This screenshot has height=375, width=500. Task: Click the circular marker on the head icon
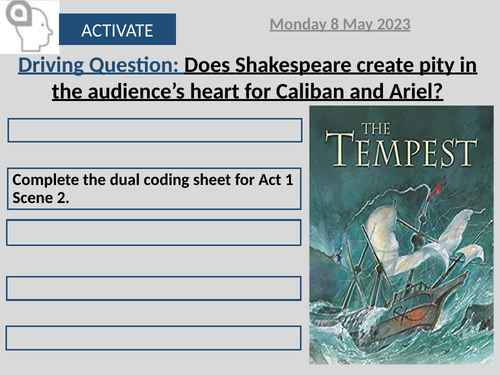19,13
